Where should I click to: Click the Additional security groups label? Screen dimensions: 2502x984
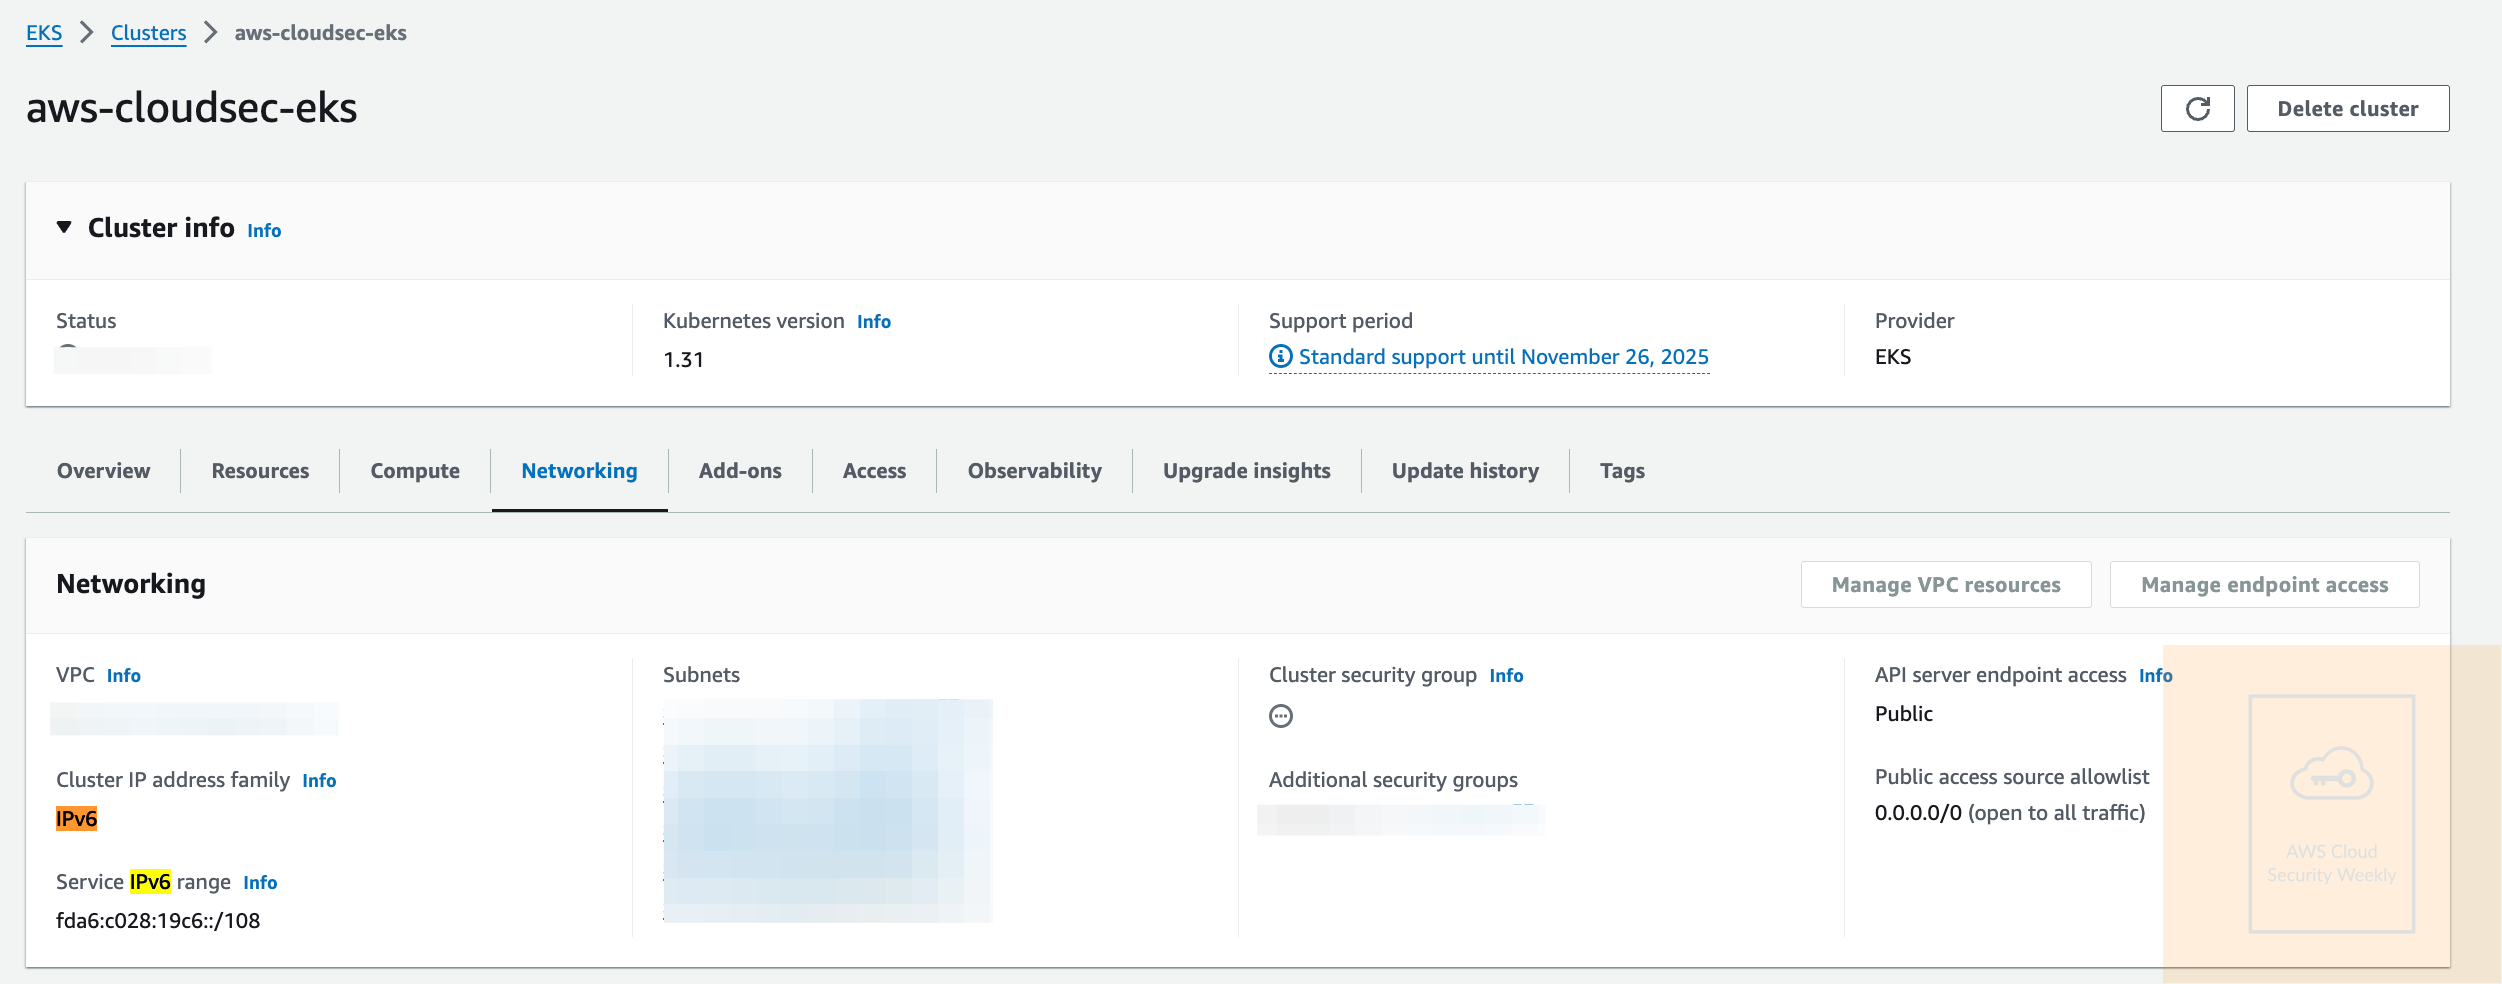(1393, 780)
